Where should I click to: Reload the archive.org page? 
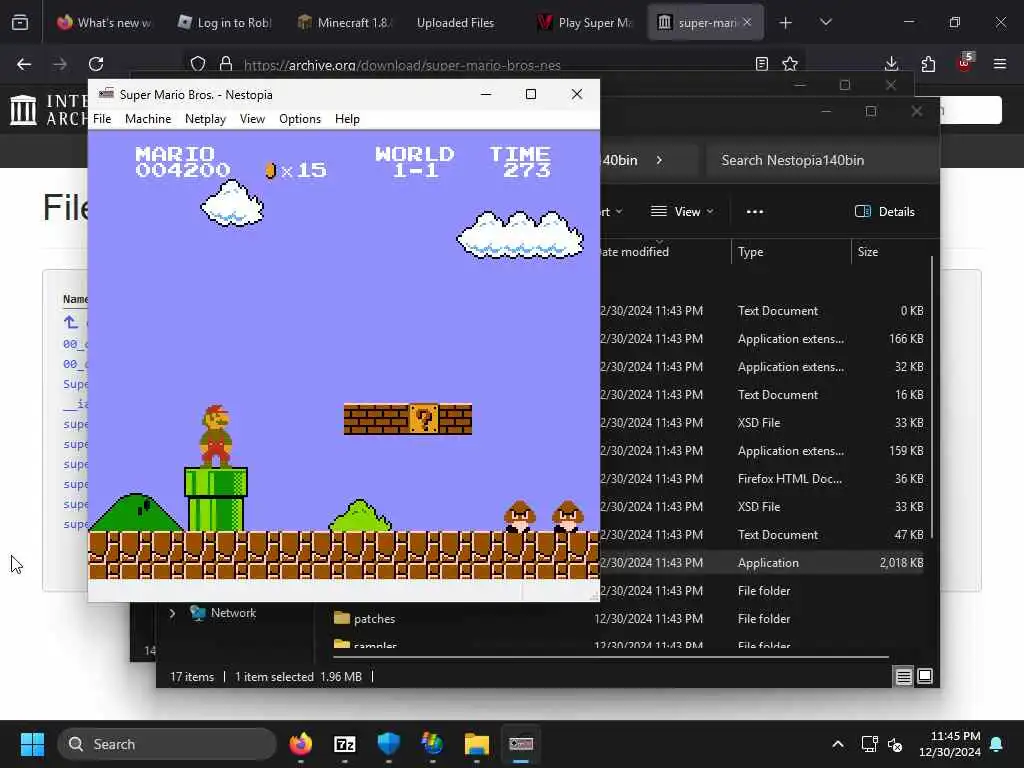(x=96, y=64)
